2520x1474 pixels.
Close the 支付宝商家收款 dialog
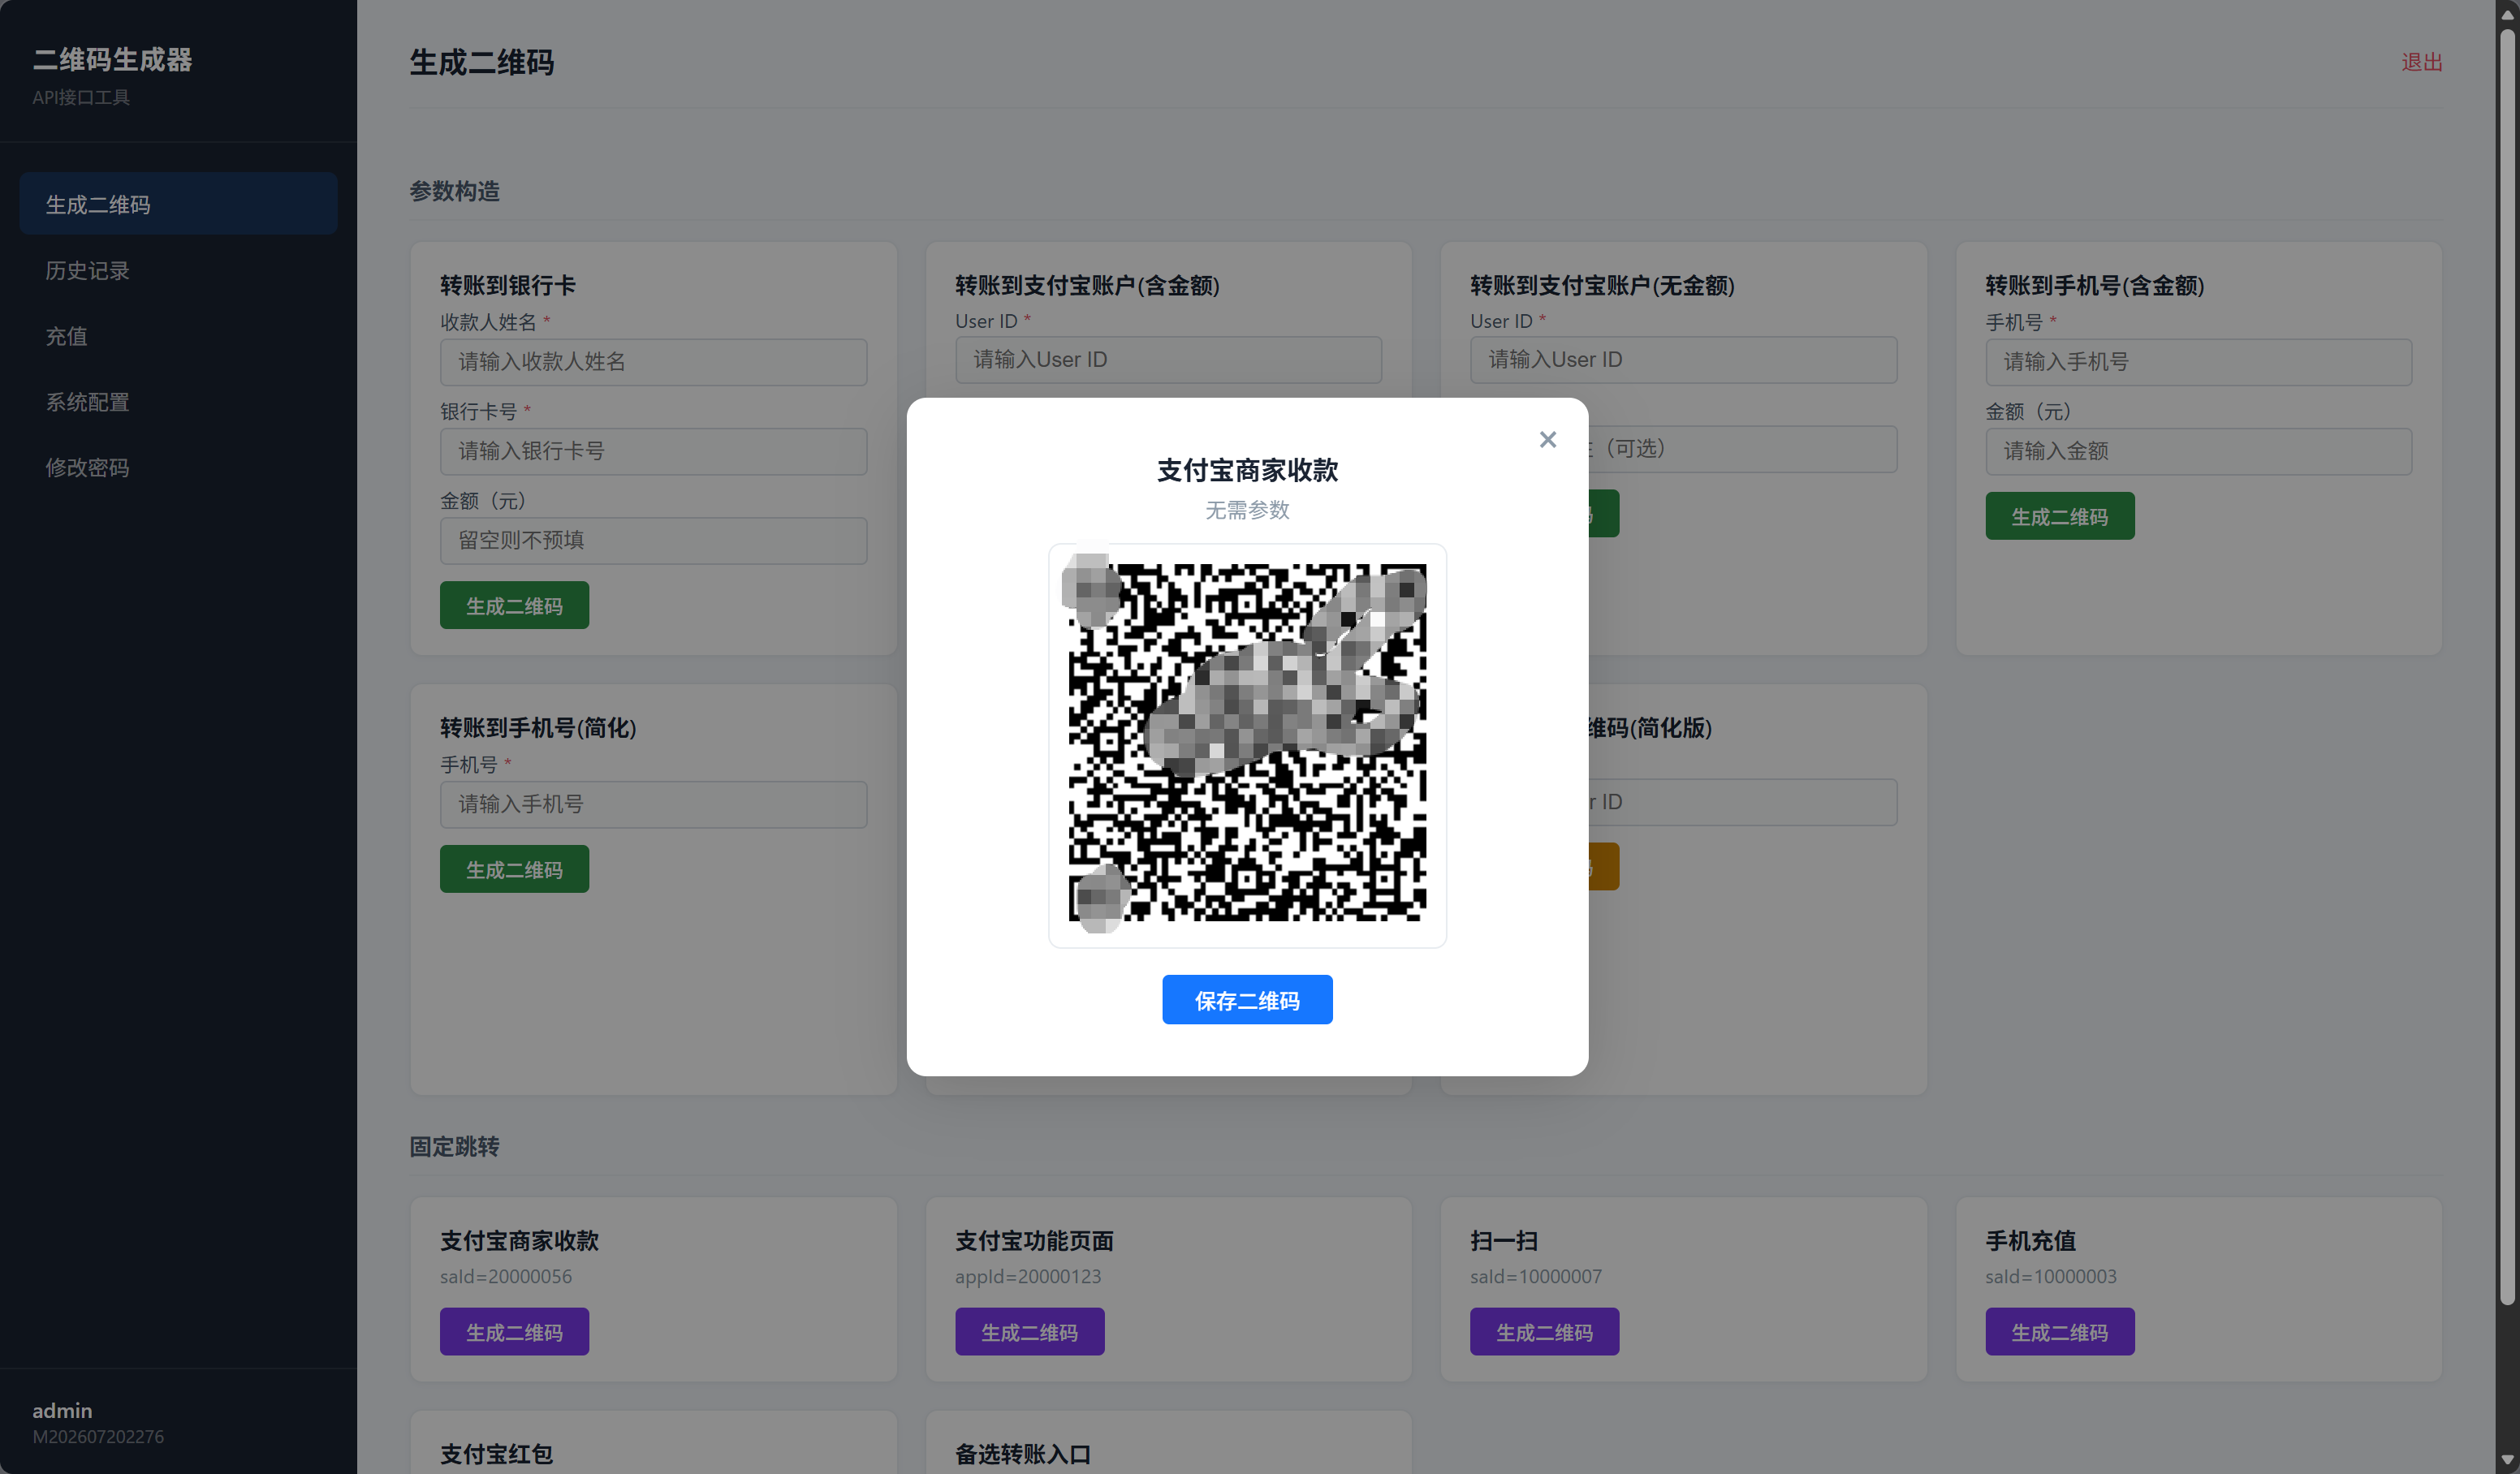[x=1547, y=439]
